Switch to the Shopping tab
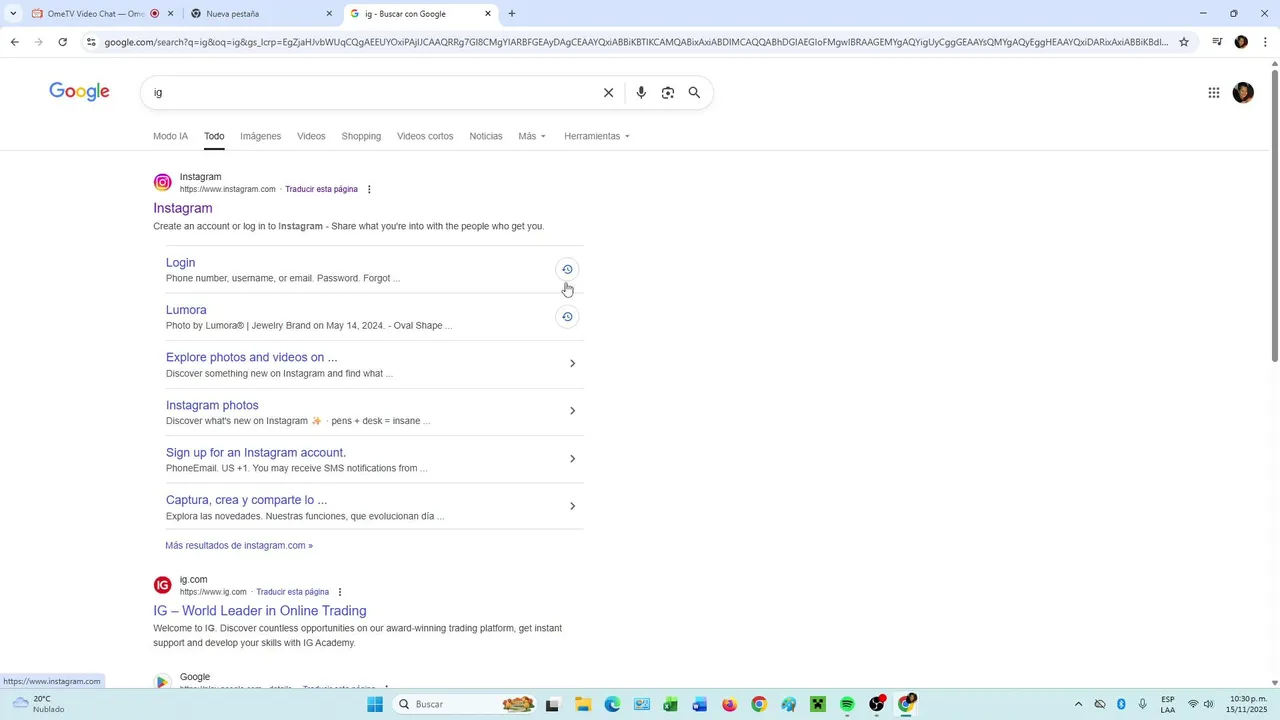Viewport: 1280px width, 720px height. coord(361,136)
